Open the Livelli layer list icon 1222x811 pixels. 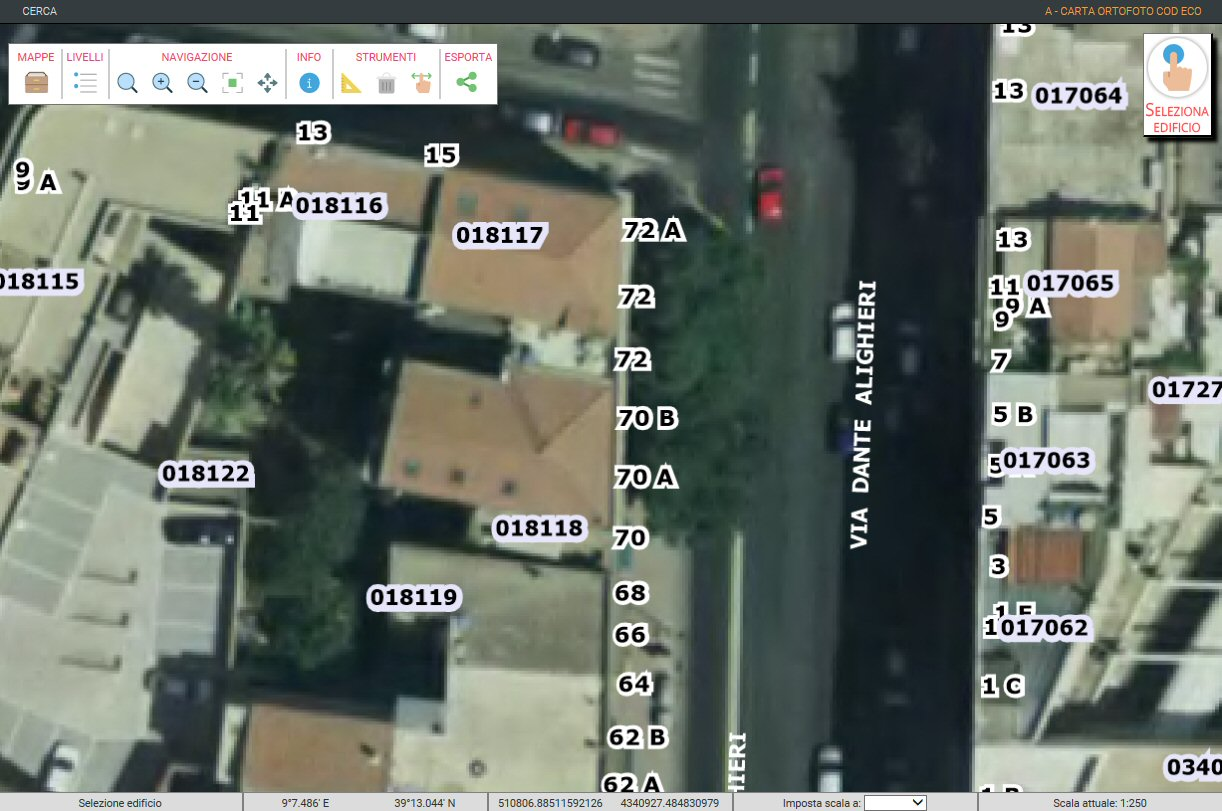pos(85,83)
